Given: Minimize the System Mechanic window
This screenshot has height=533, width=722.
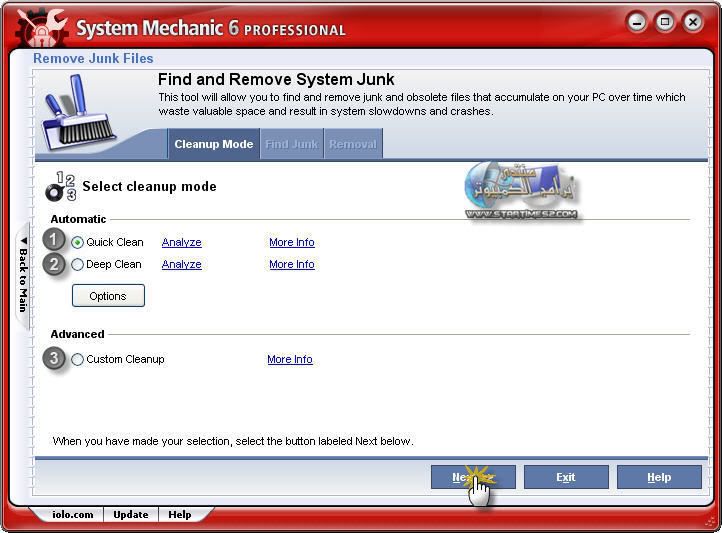Looking at the screenshot, I should click(637, 22).
